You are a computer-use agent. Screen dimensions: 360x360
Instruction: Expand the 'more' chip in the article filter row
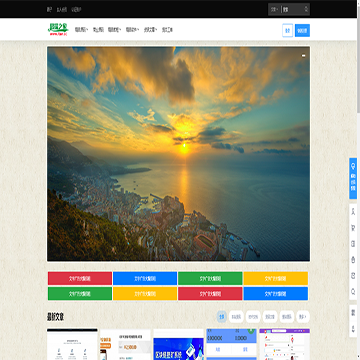click(303, 317)
